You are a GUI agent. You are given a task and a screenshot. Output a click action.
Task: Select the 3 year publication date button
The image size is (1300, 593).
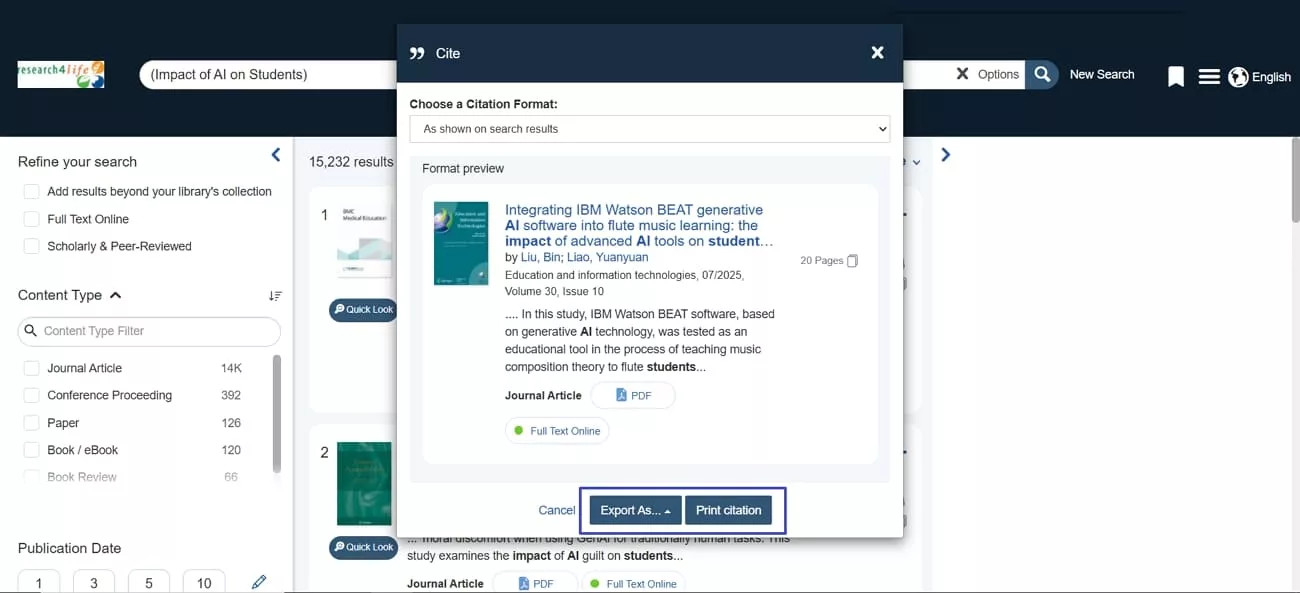[x=94, y=582]
